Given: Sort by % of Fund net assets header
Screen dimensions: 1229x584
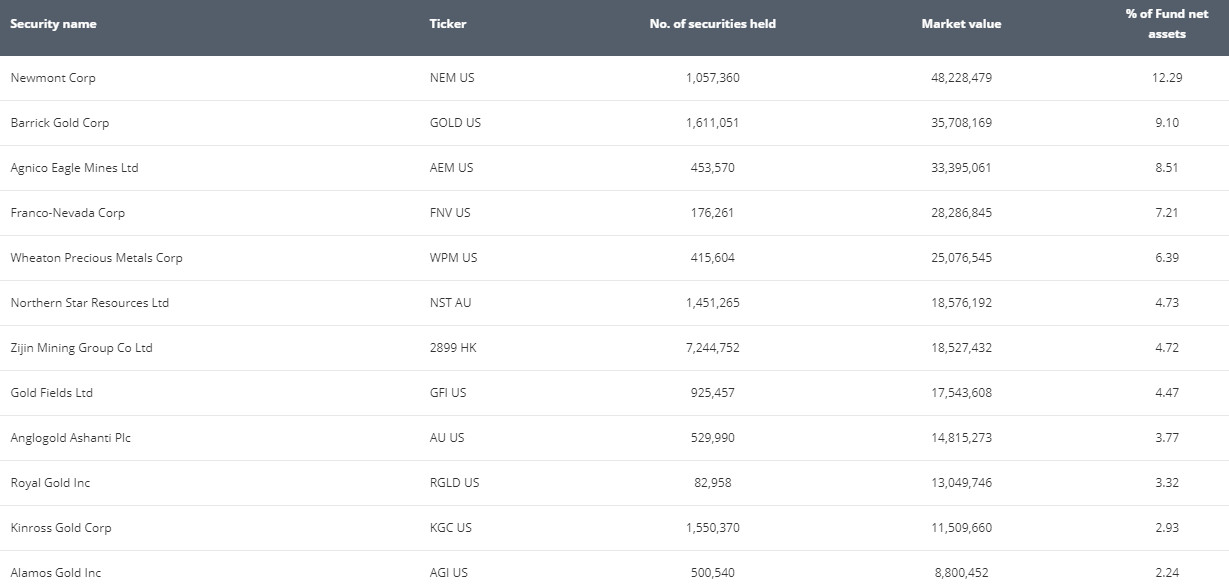Looking at the screenshot, I should (x=1167, y=24).
